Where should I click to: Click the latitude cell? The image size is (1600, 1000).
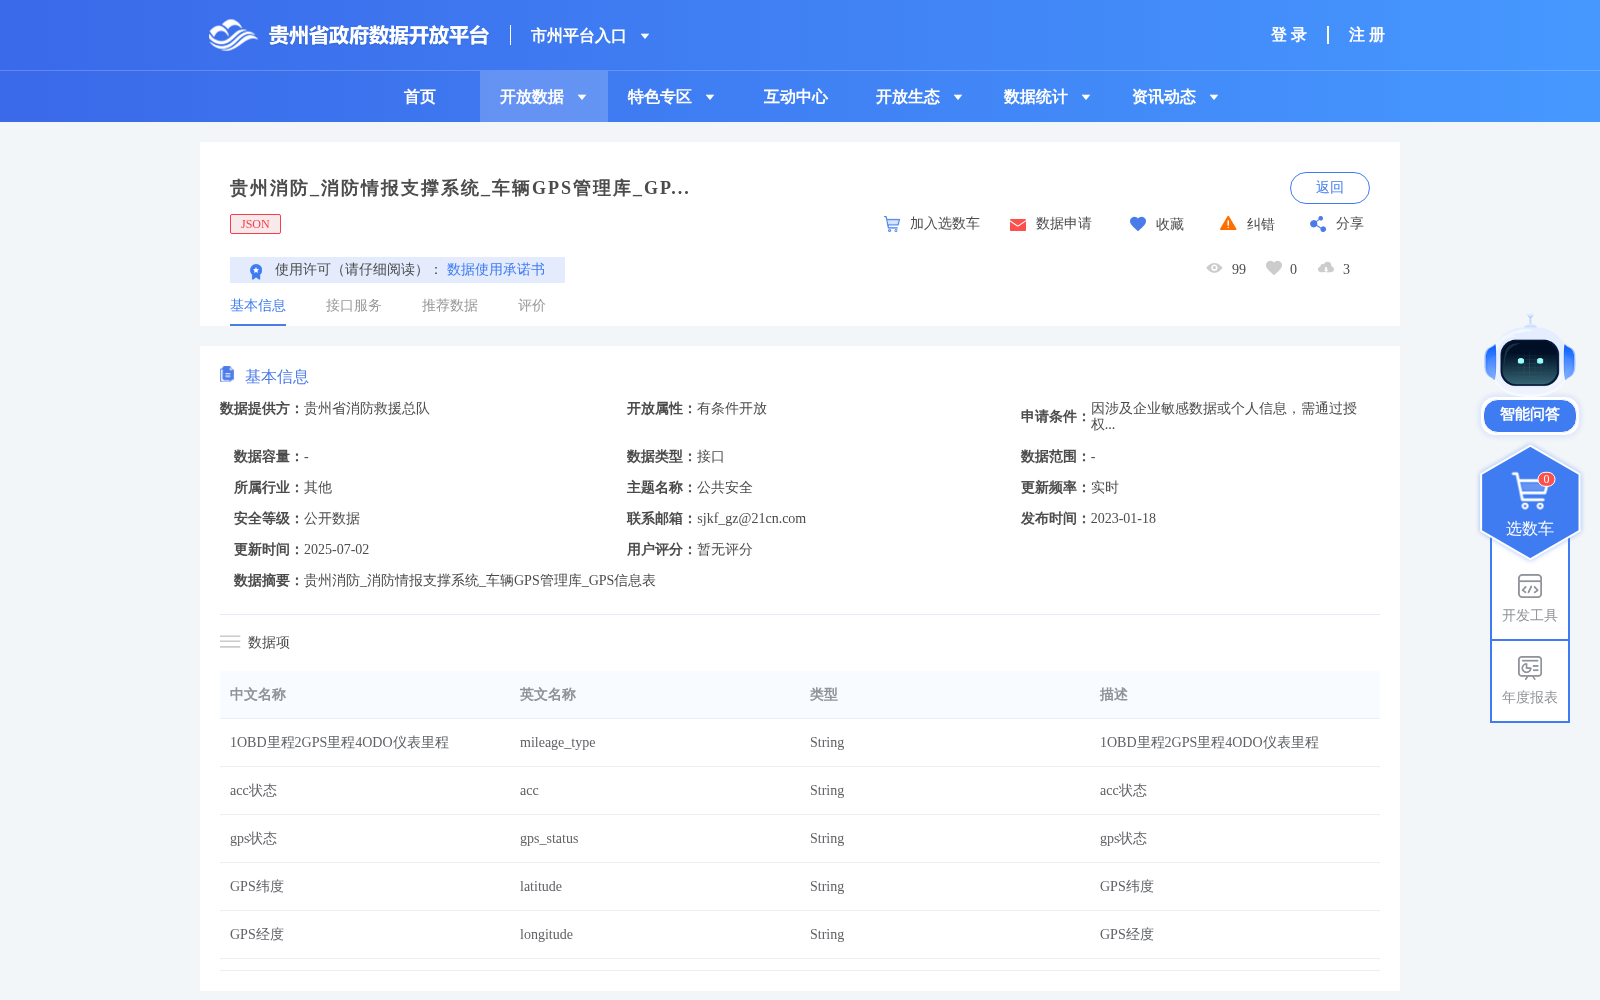pos(541,887)
